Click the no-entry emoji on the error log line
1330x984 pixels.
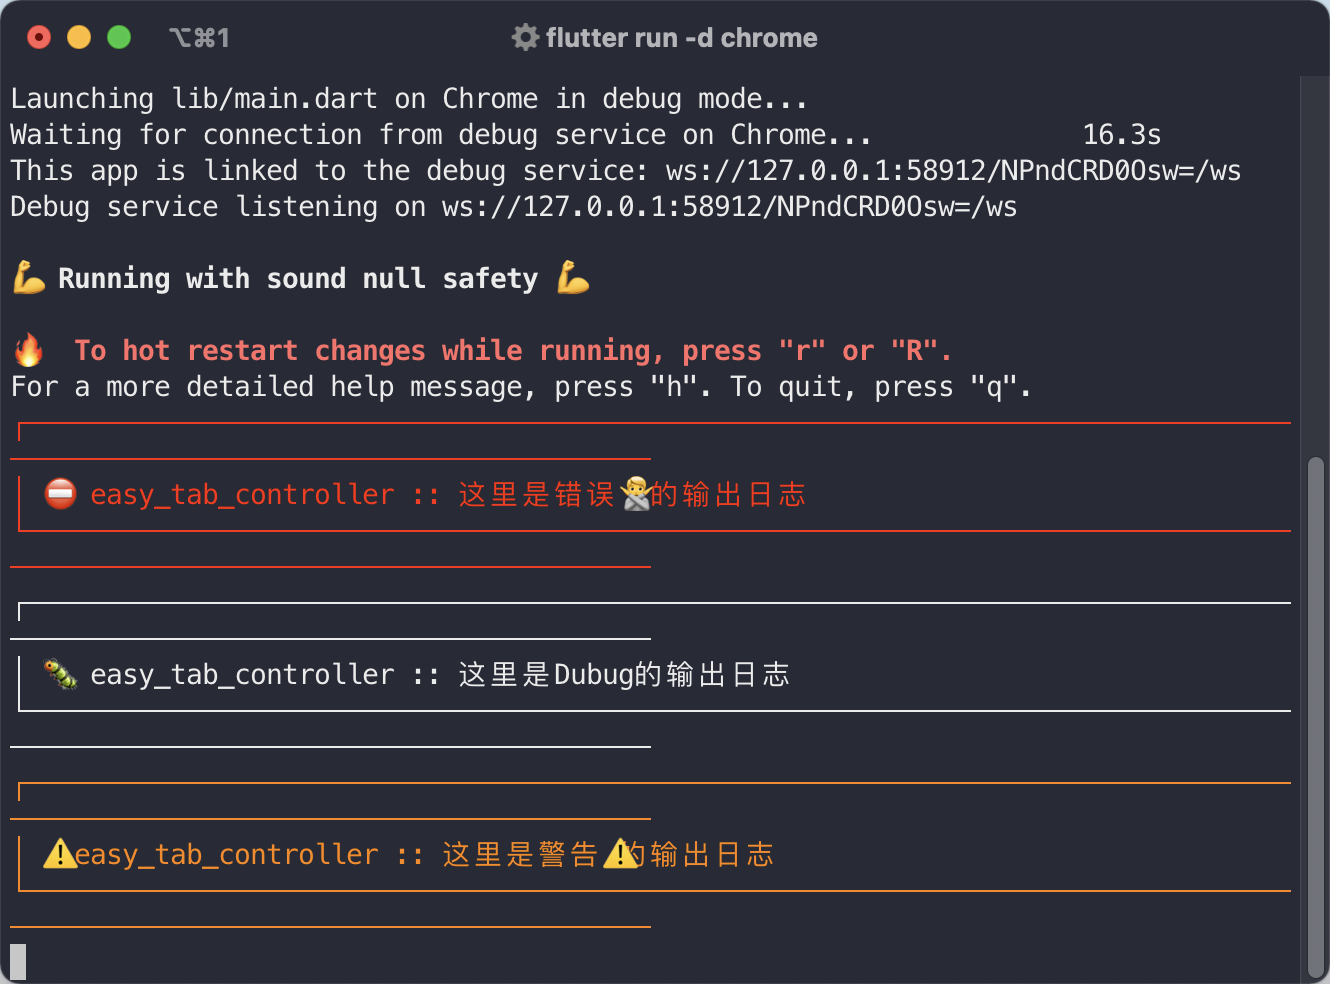pos(60,494)
